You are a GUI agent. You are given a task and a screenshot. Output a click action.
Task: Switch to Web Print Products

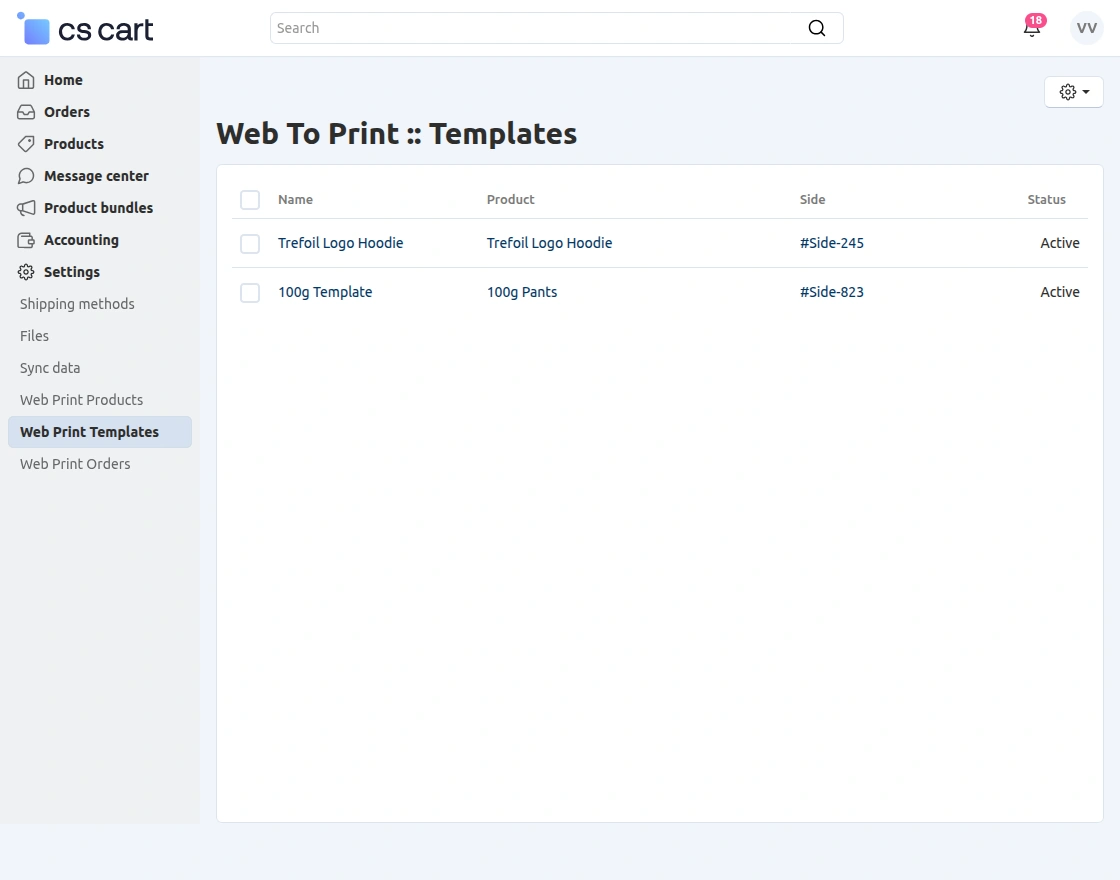click(80, 399)
